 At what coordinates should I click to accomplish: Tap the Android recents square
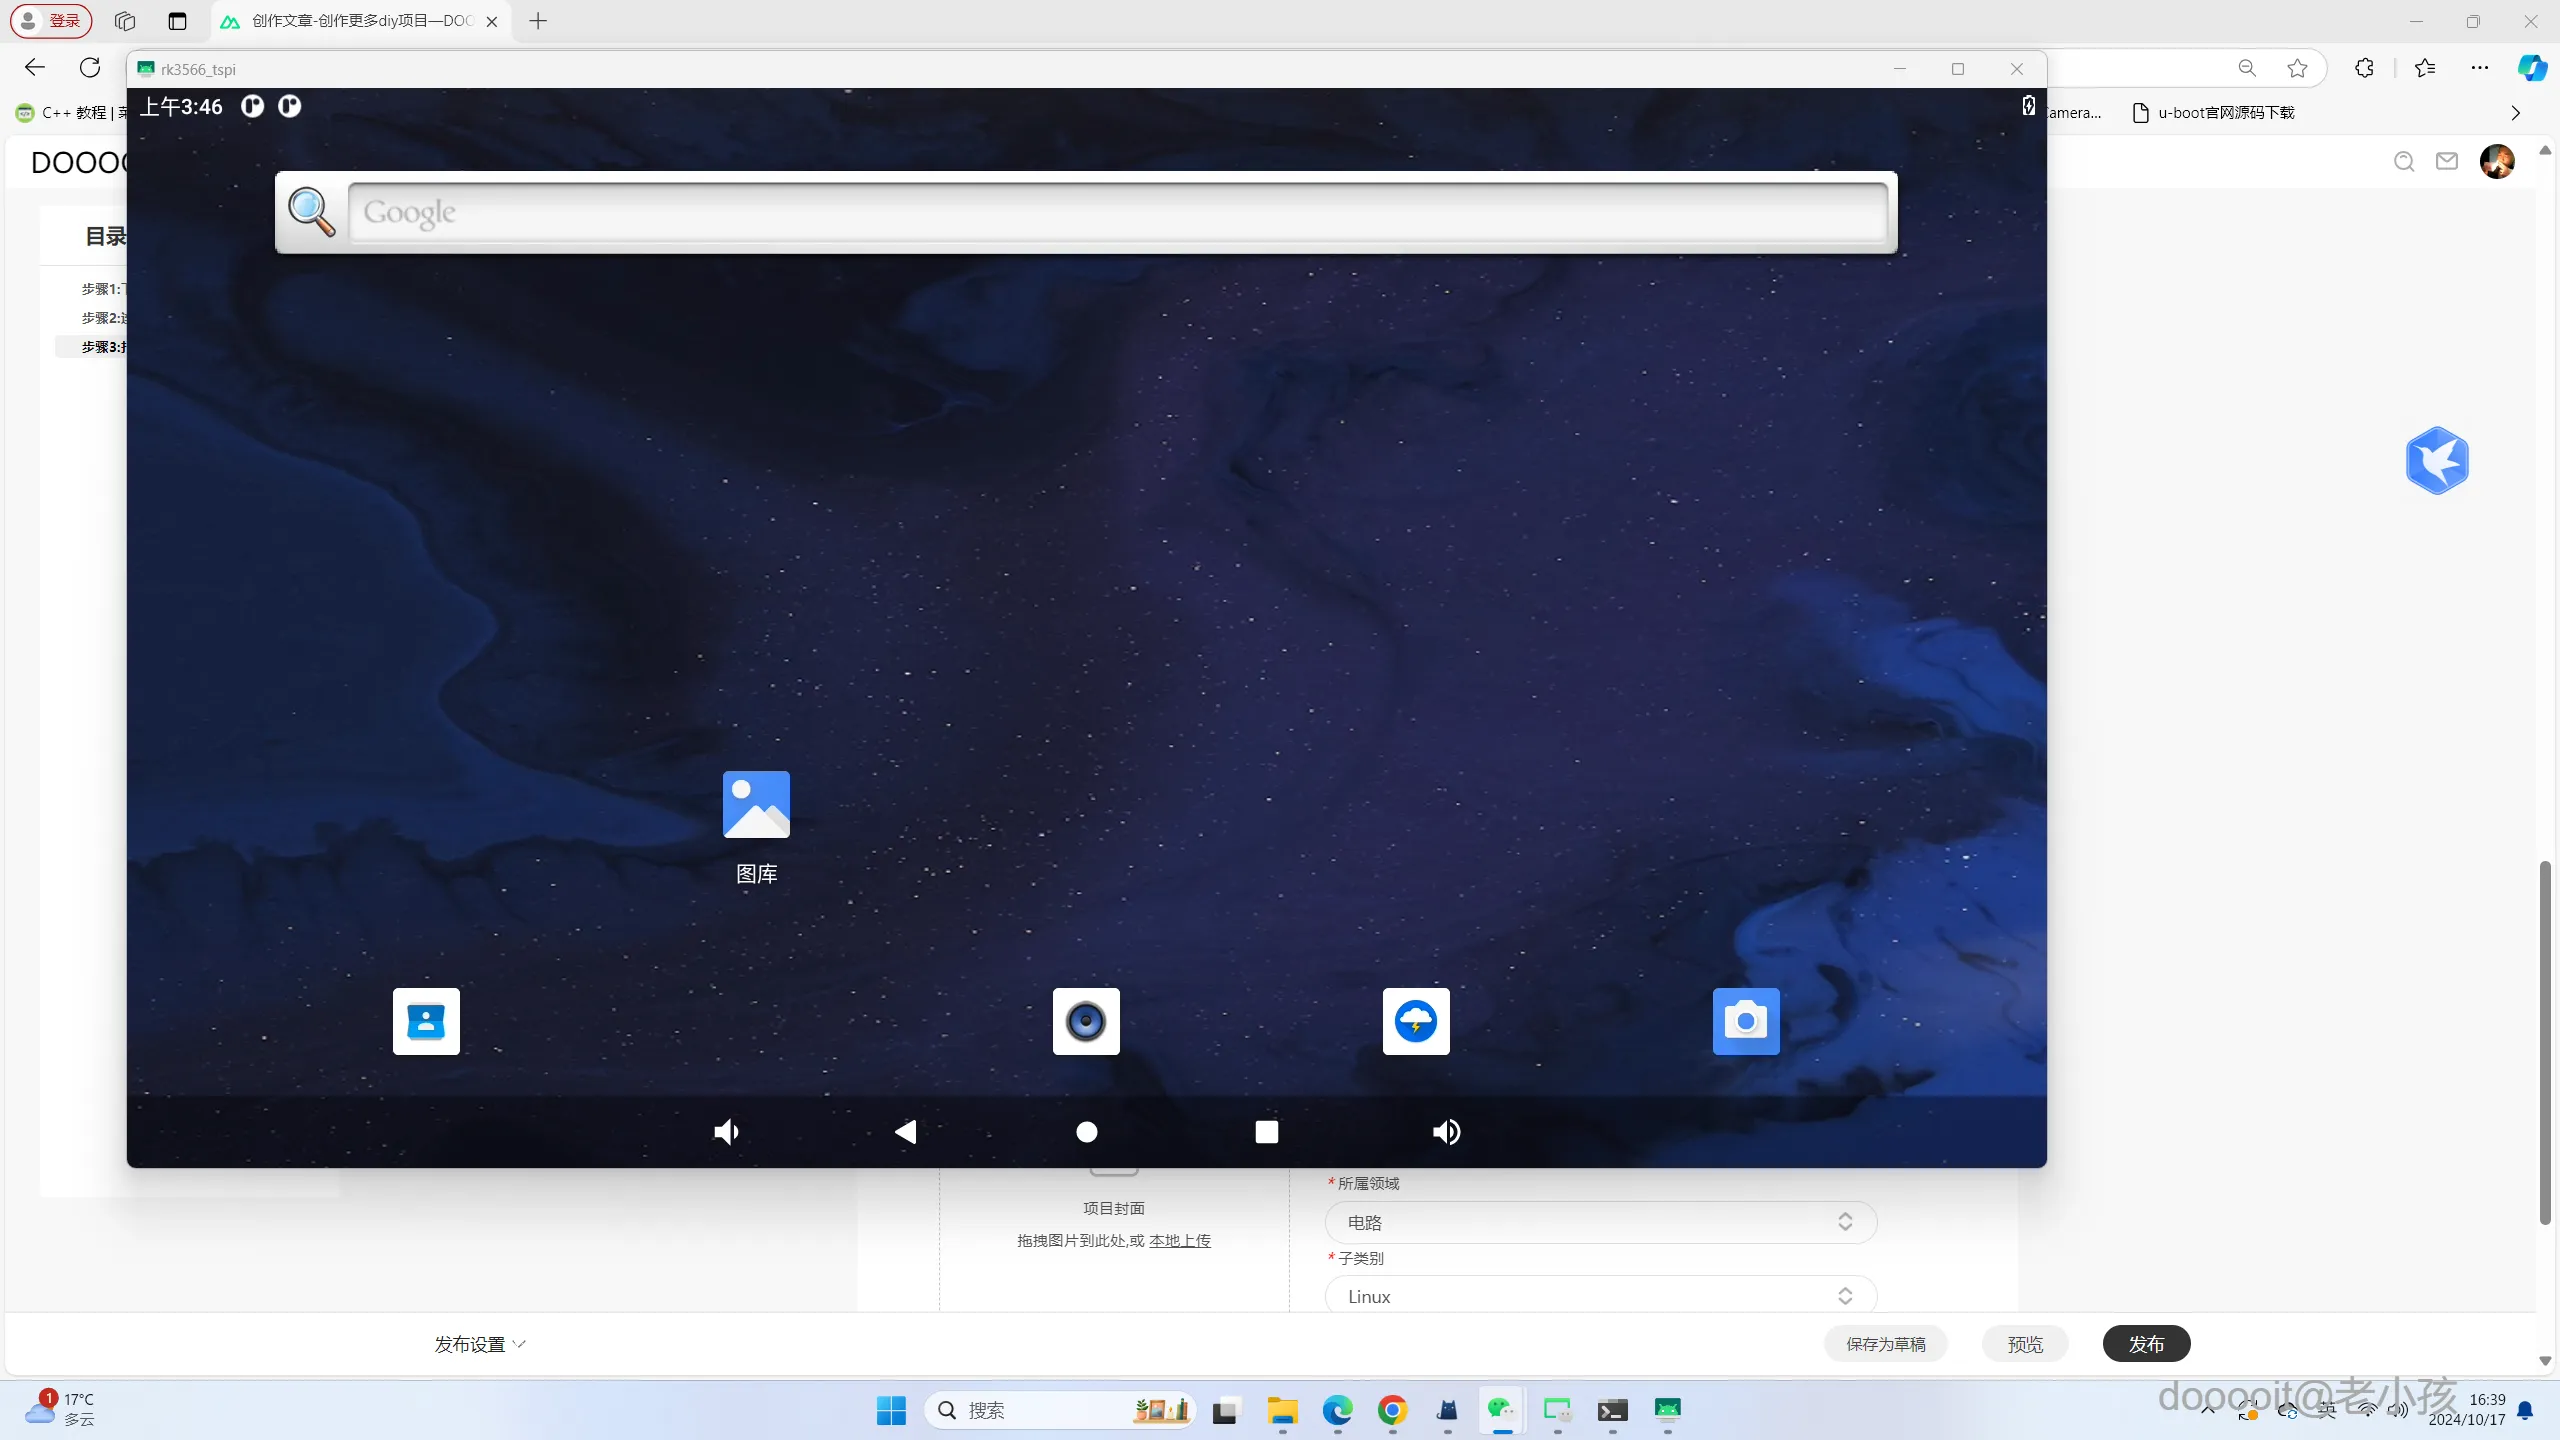[x=1267, y=1132]
